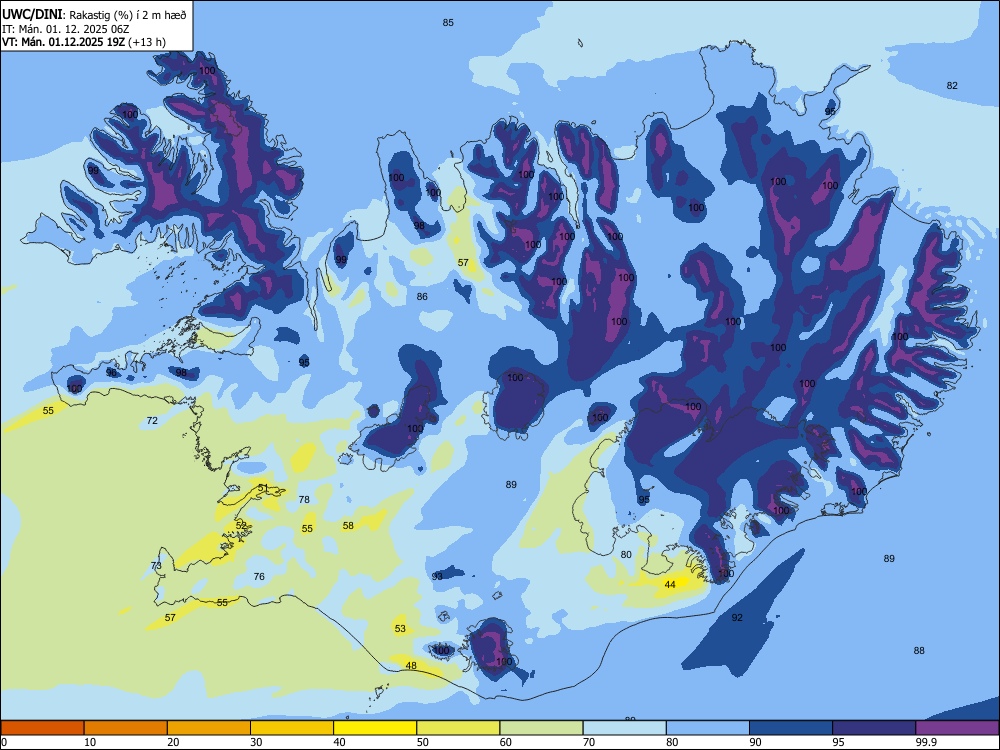Pick the indigo 95–99.9 legend swatch
The image size is (1000, 750).
tap(874, 728)
